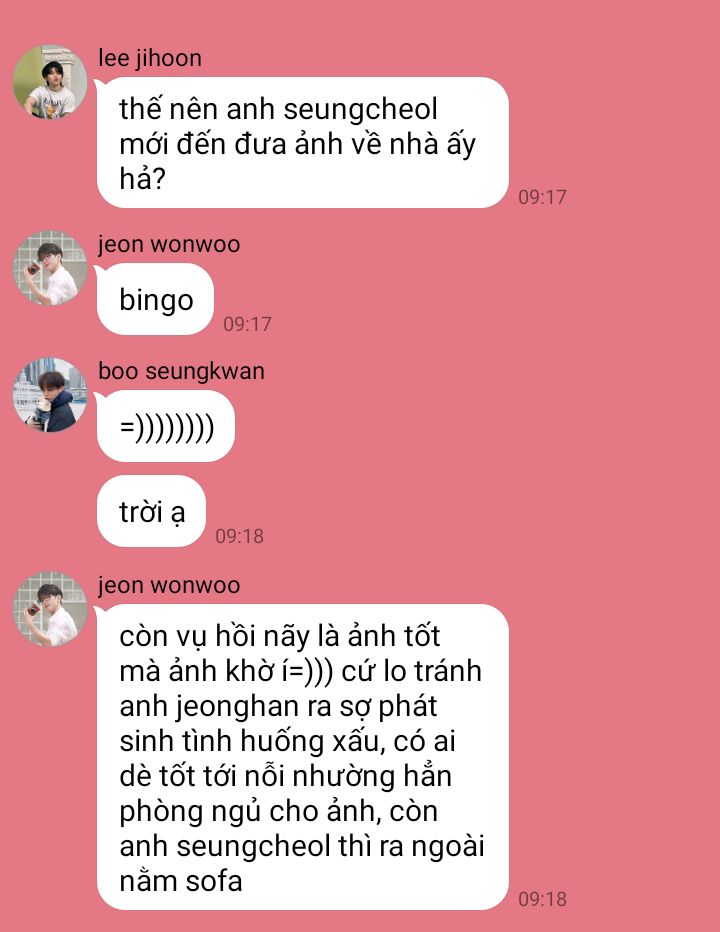Tap jeon wonwoo's avatar beside bingo message

point(50,268)
